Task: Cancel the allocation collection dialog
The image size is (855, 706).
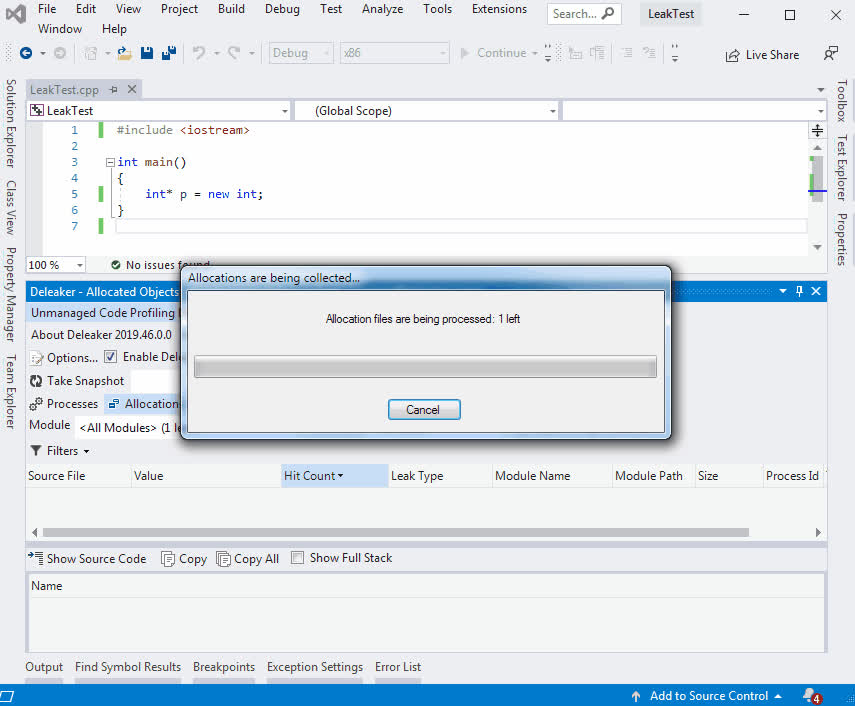Action: (x=424, y=409)
